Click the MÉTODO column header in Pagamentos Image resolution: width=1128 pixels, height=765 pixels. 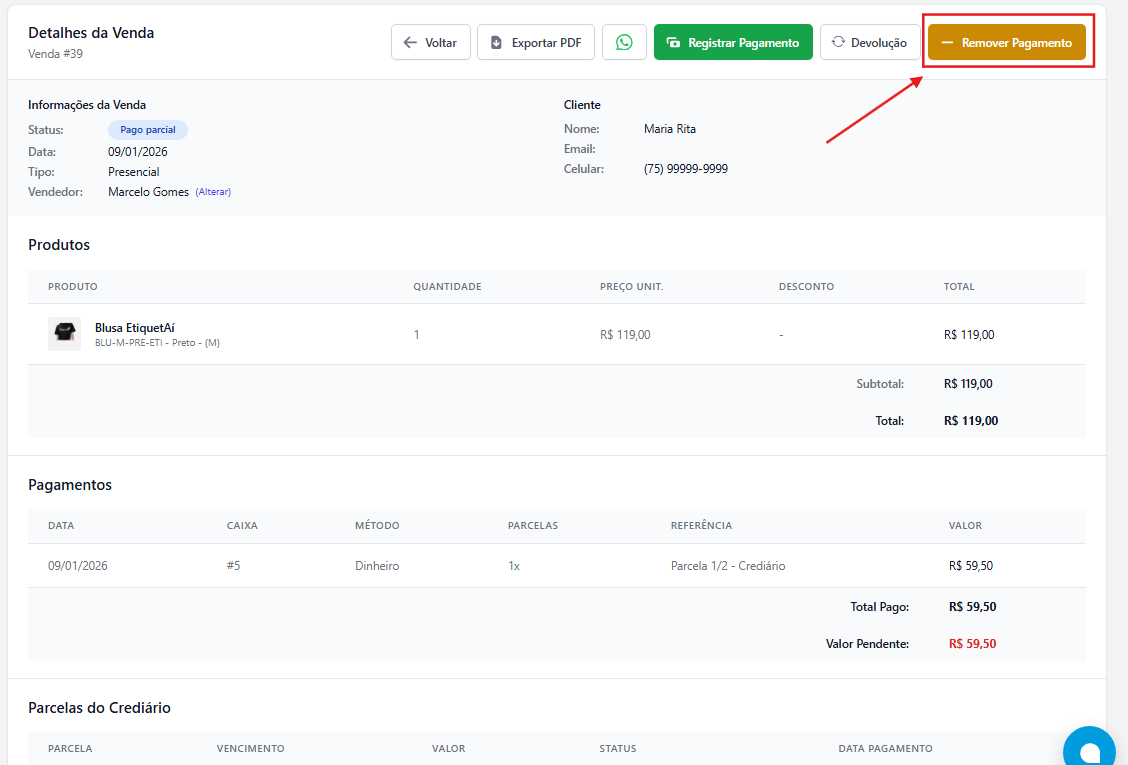(x=377, y=525)
